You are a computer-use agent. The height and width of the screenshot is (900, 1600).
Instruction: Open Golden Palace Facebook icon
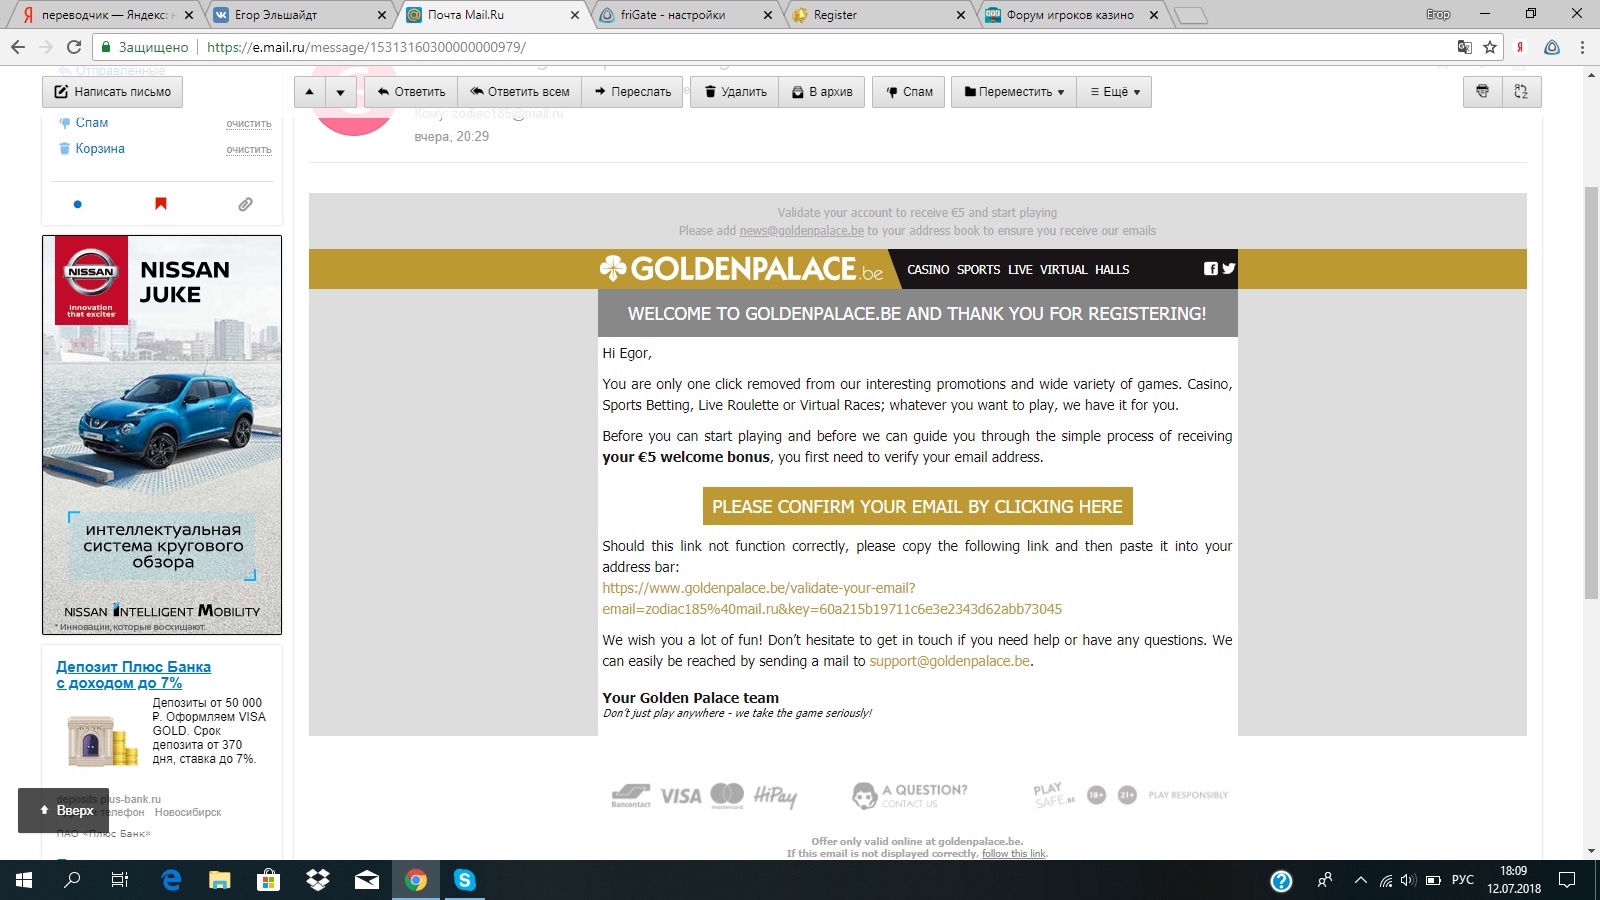coord(1211,269)
